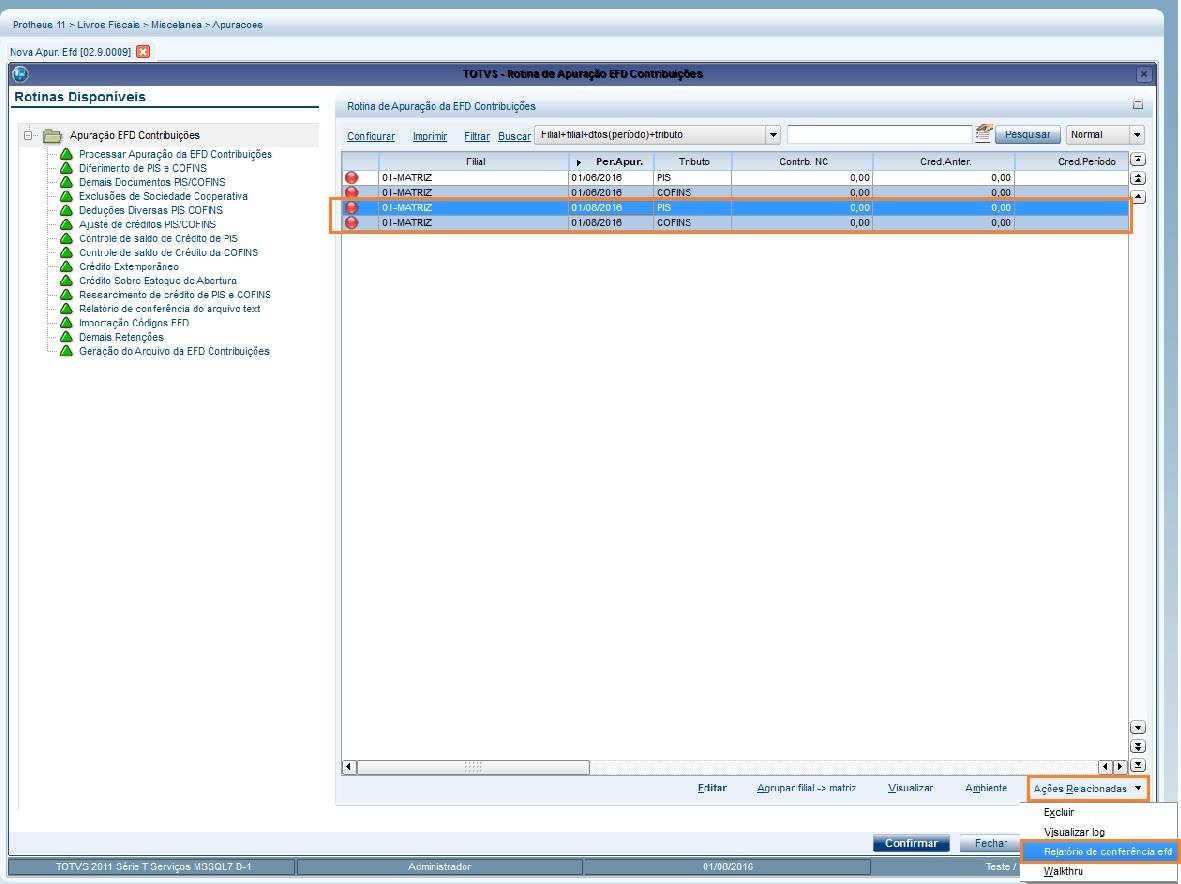Click the Confirmar button
Viewport: 1181px width, 884px height.
click(911, 843)
